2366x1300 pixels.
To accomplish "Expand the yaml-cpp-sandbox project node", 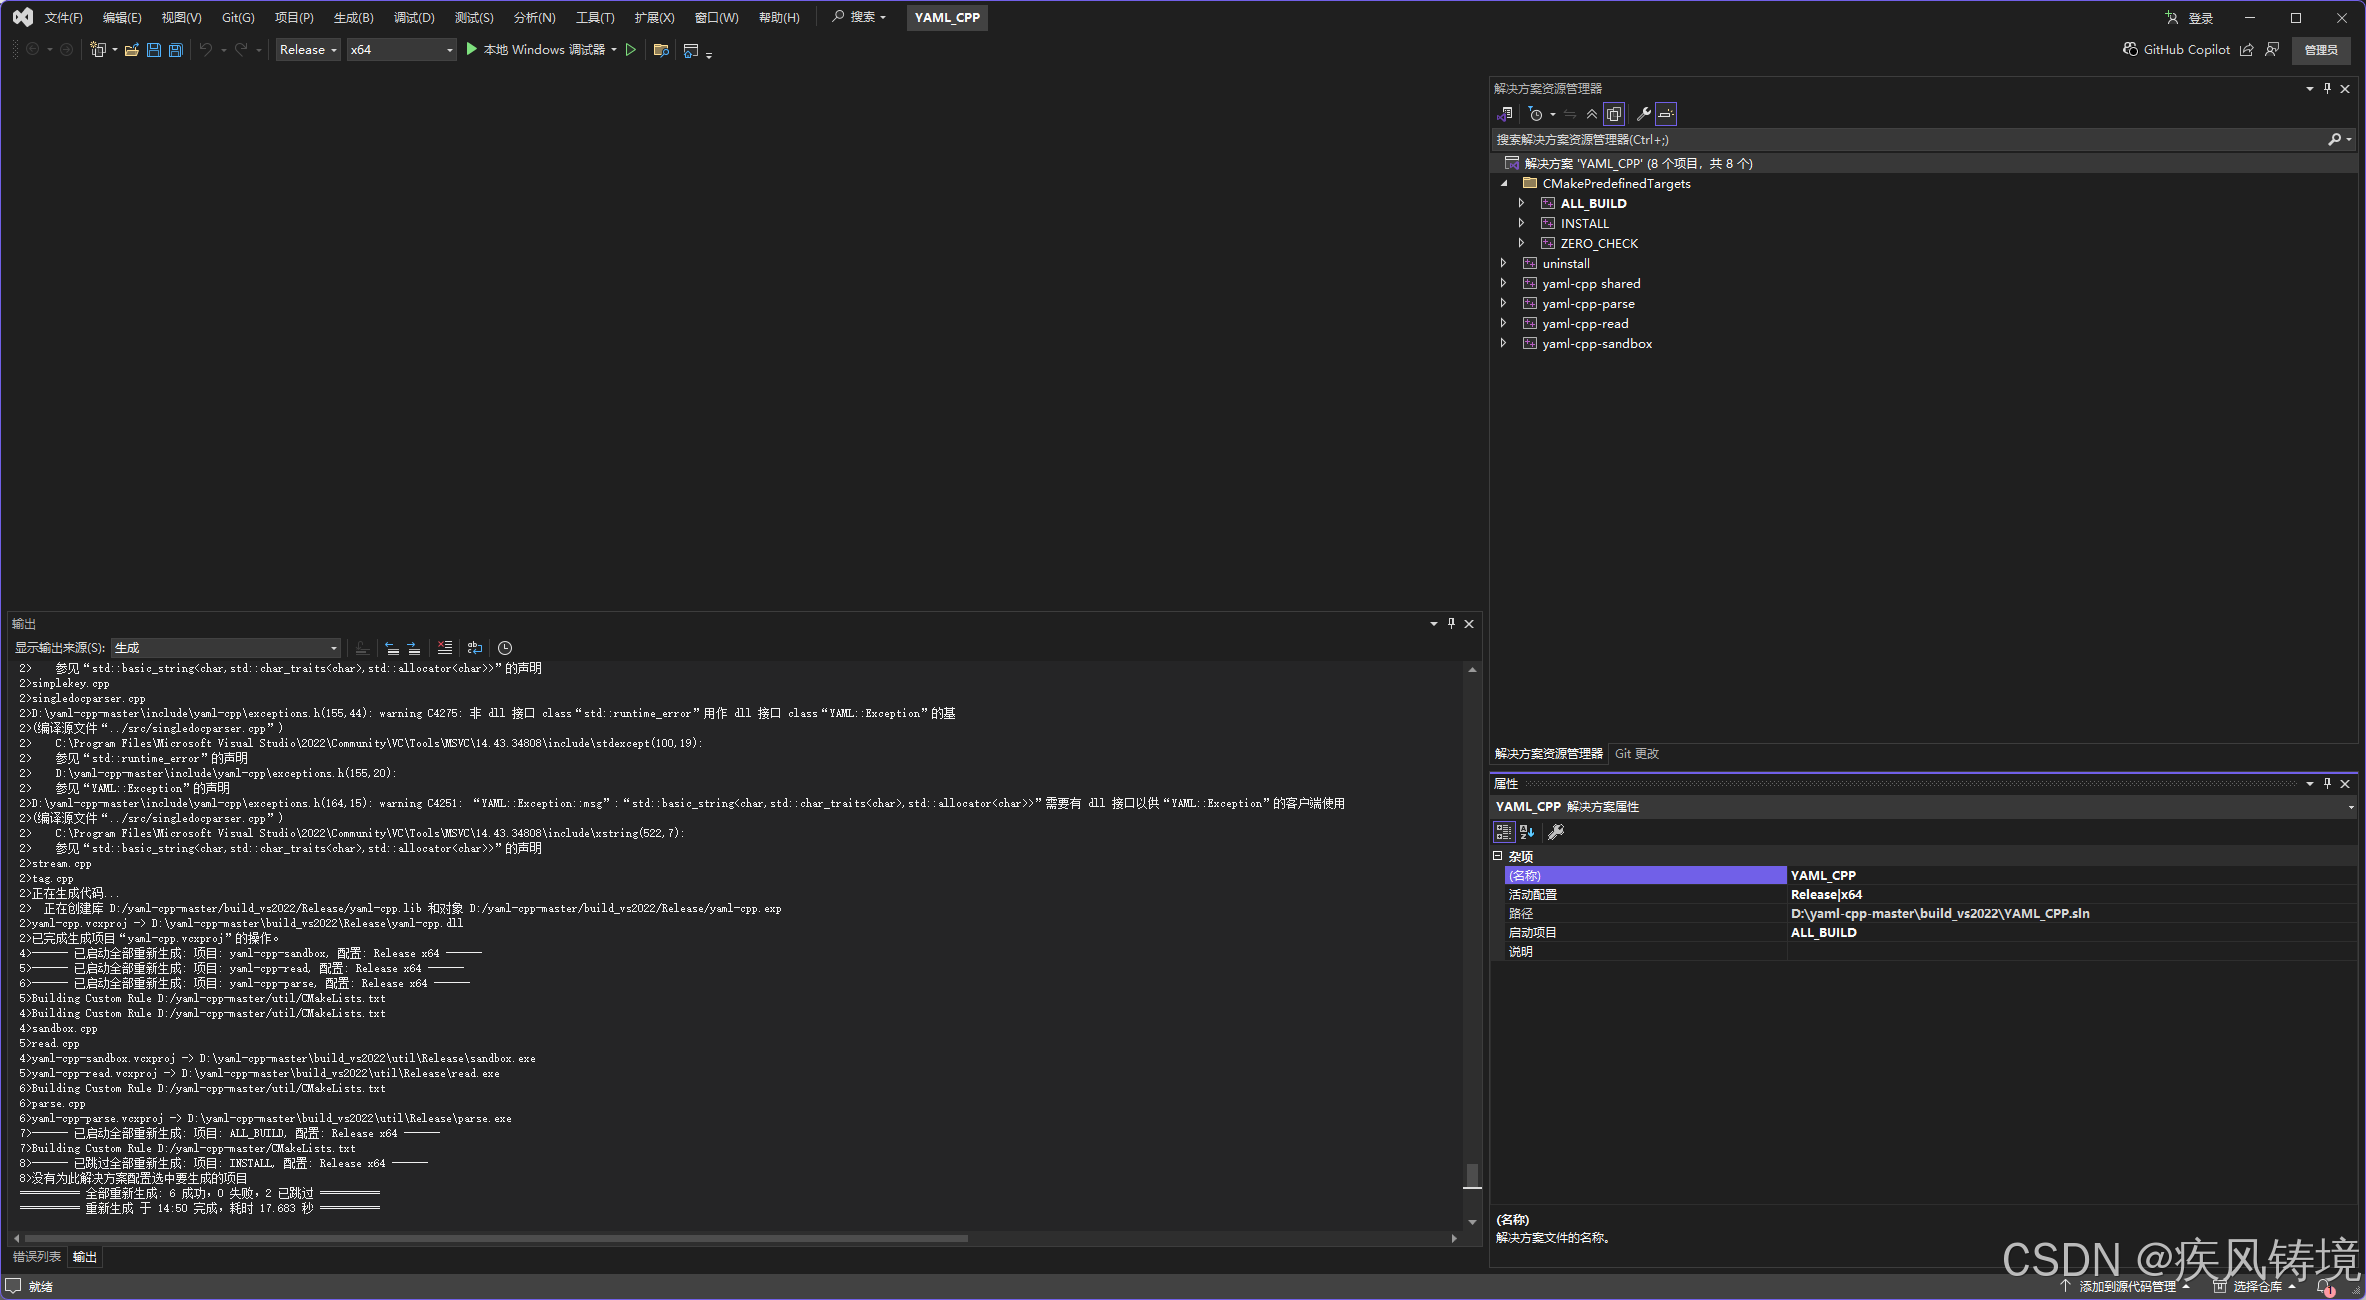I will coord(1503,344).
